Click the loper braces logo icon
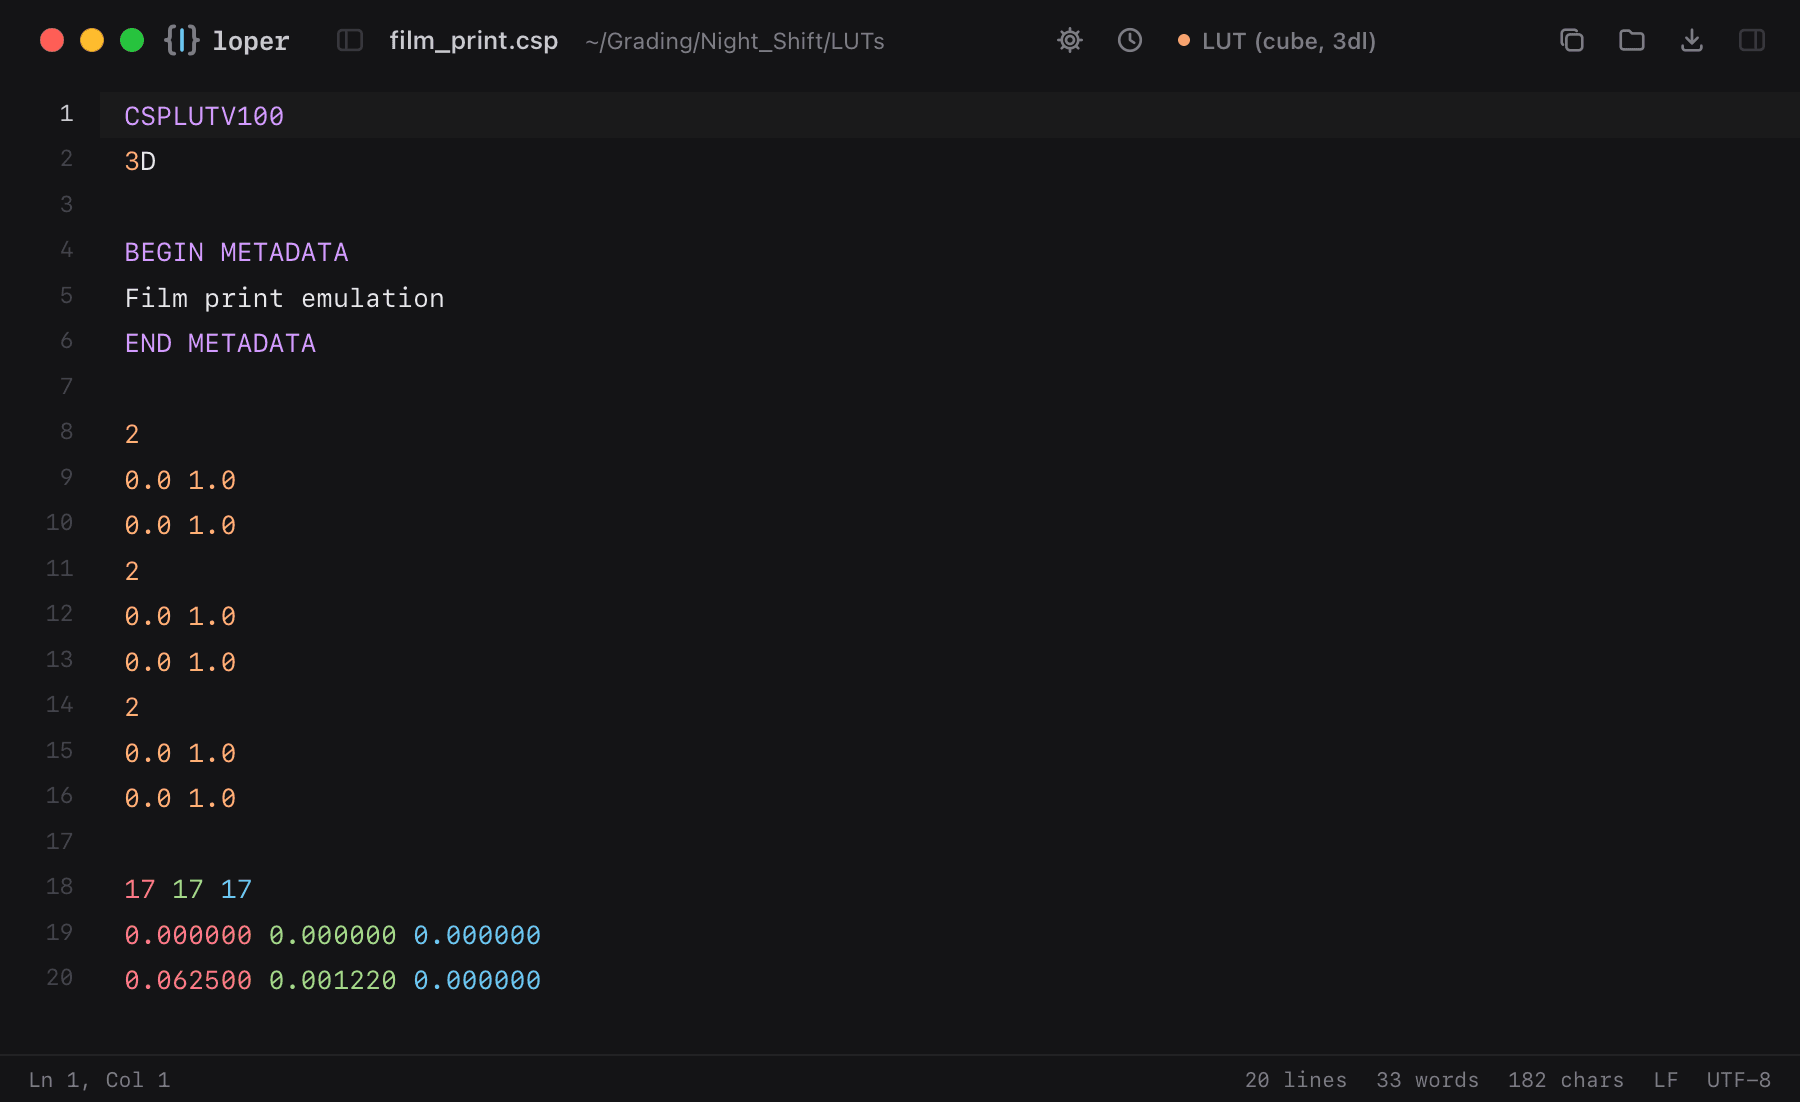 182,40
